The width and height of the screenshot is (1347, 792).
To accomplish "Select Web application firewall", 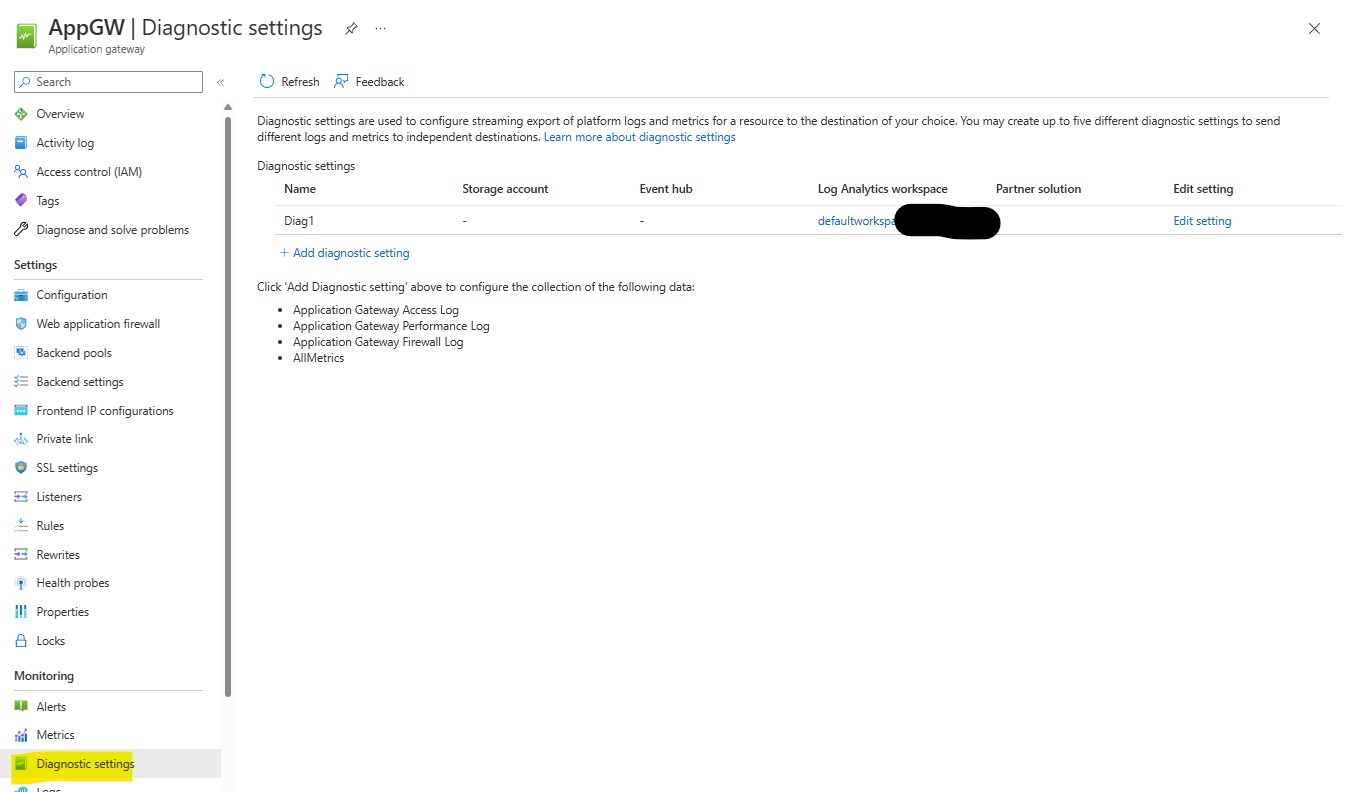I will [x=98, y=324].
